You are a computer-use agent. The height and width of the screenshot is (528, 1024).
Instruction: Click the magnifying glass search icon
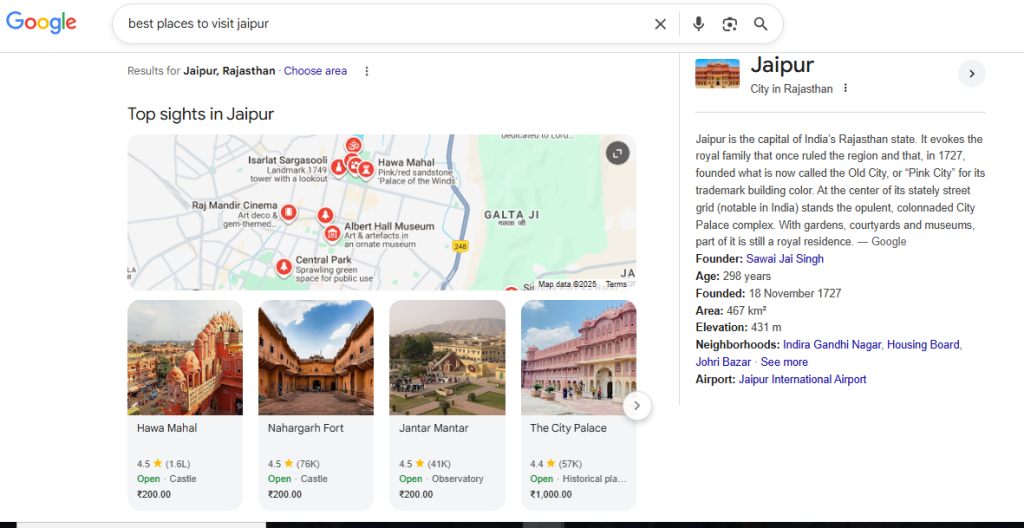point(761,24)
